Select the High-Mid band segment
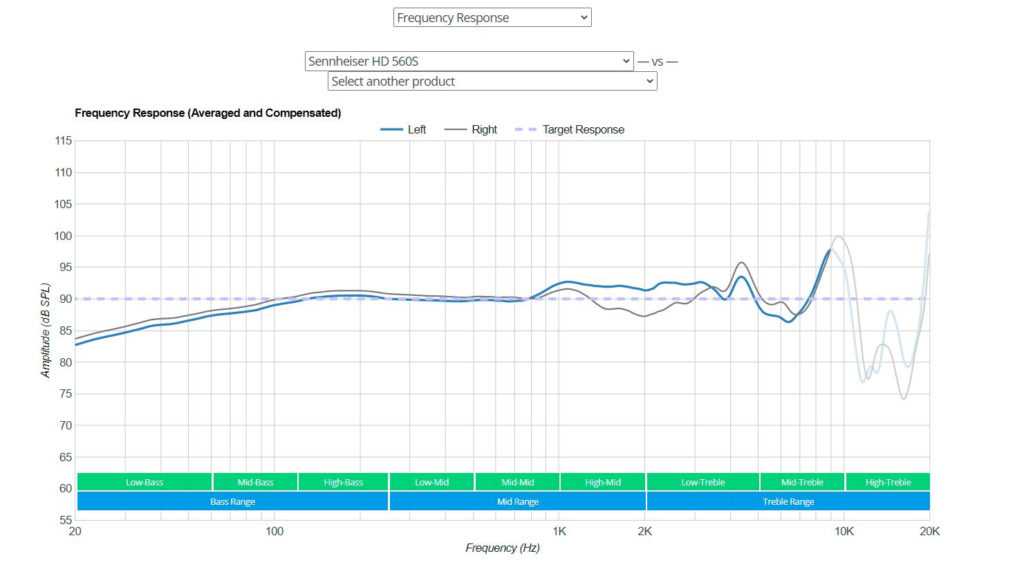The width and height of the screenshot is (1024, 576). coord(602,482)
